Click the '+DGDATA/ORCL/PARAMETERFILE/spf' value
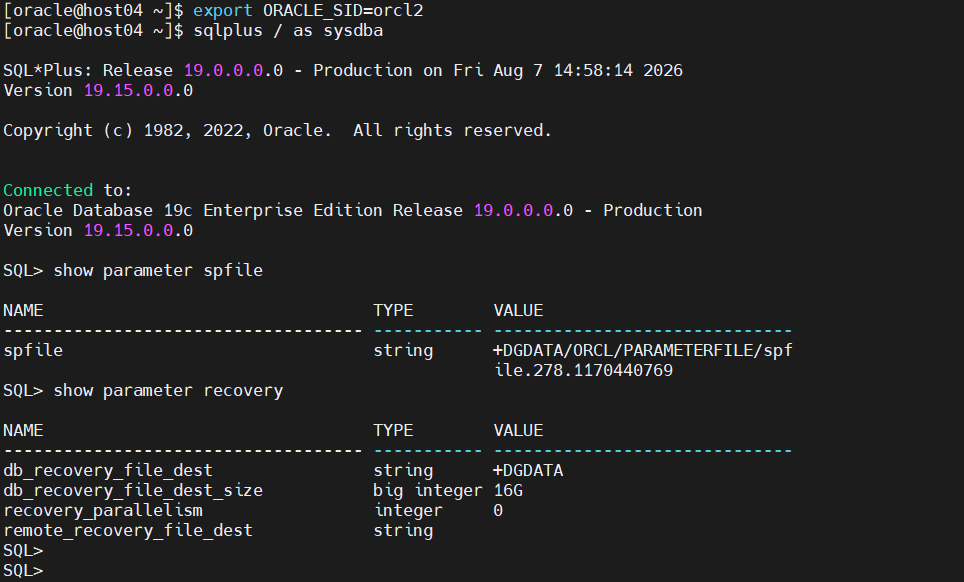Viewport: 964px width, 582px height. (x=642, y=350)
